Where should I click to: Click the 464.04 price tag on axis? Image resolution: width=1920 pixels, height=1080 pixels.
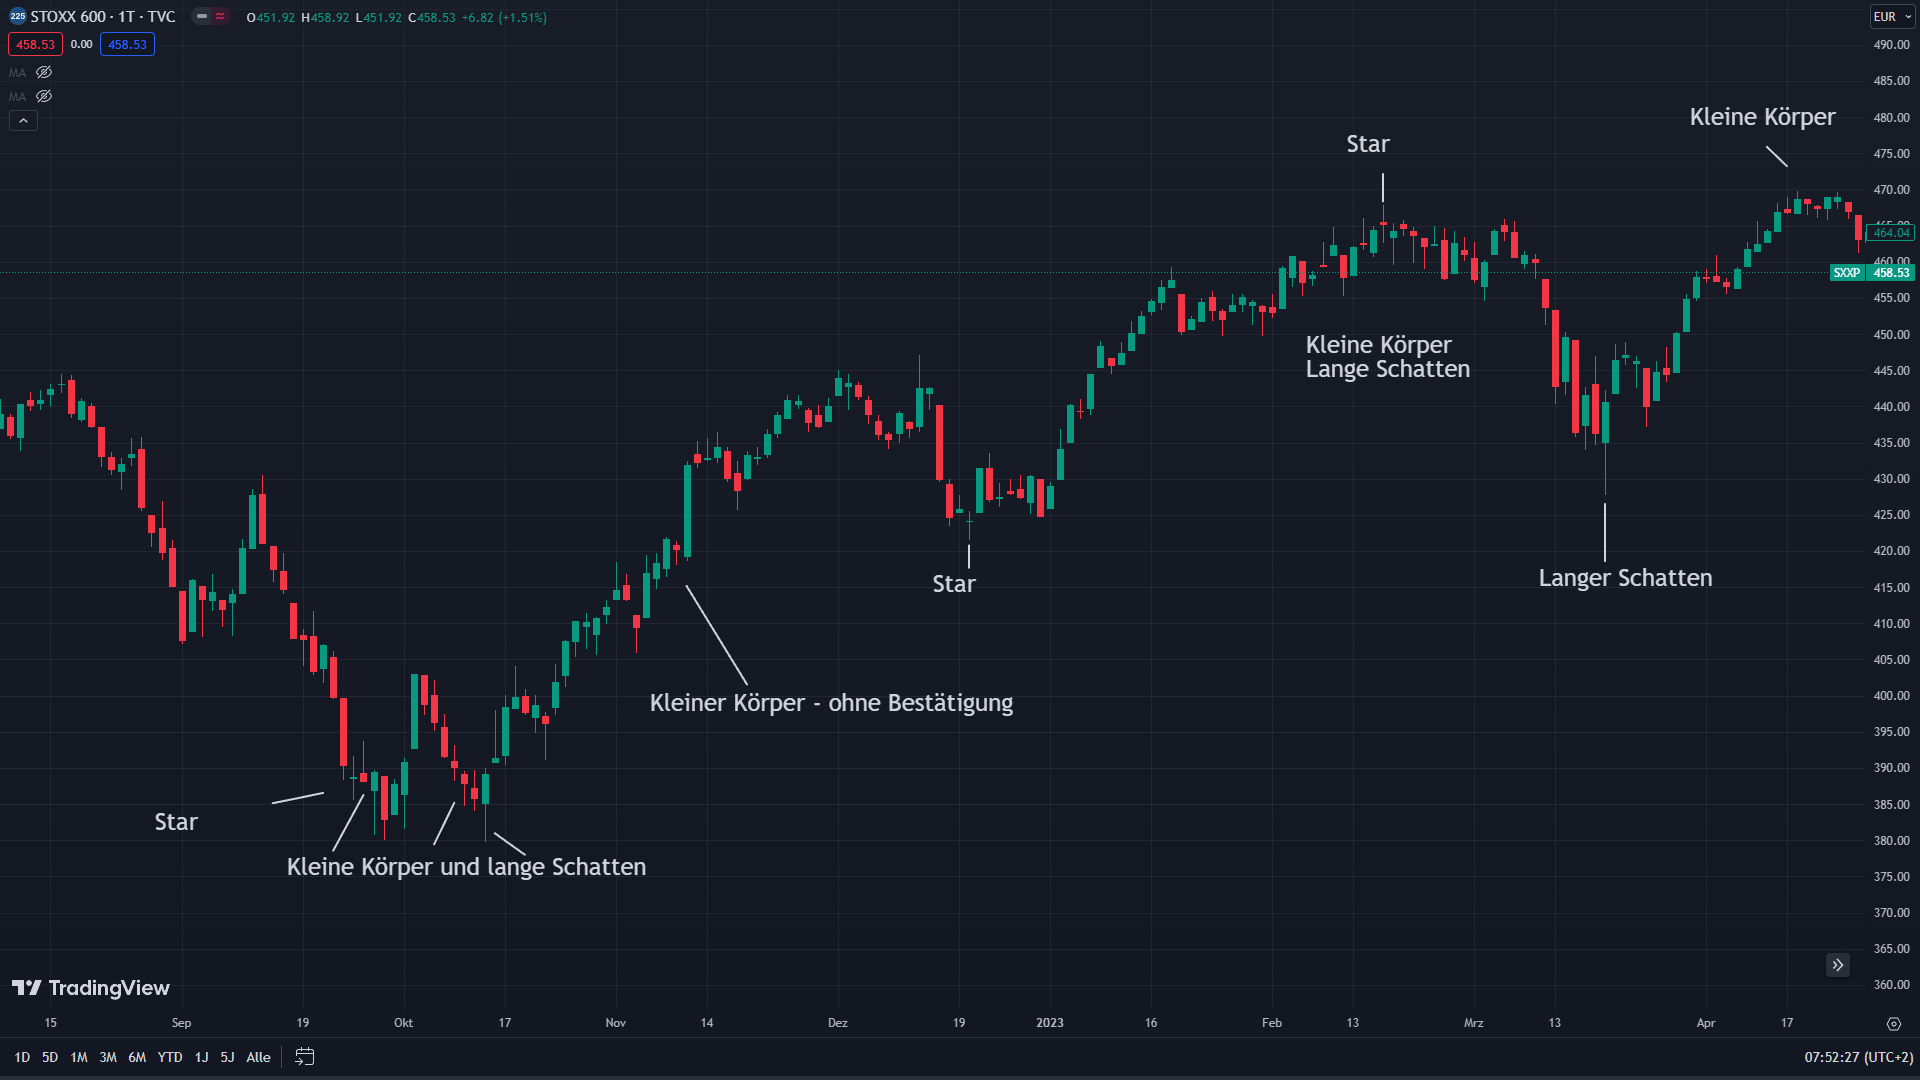tap(1891, 233)
